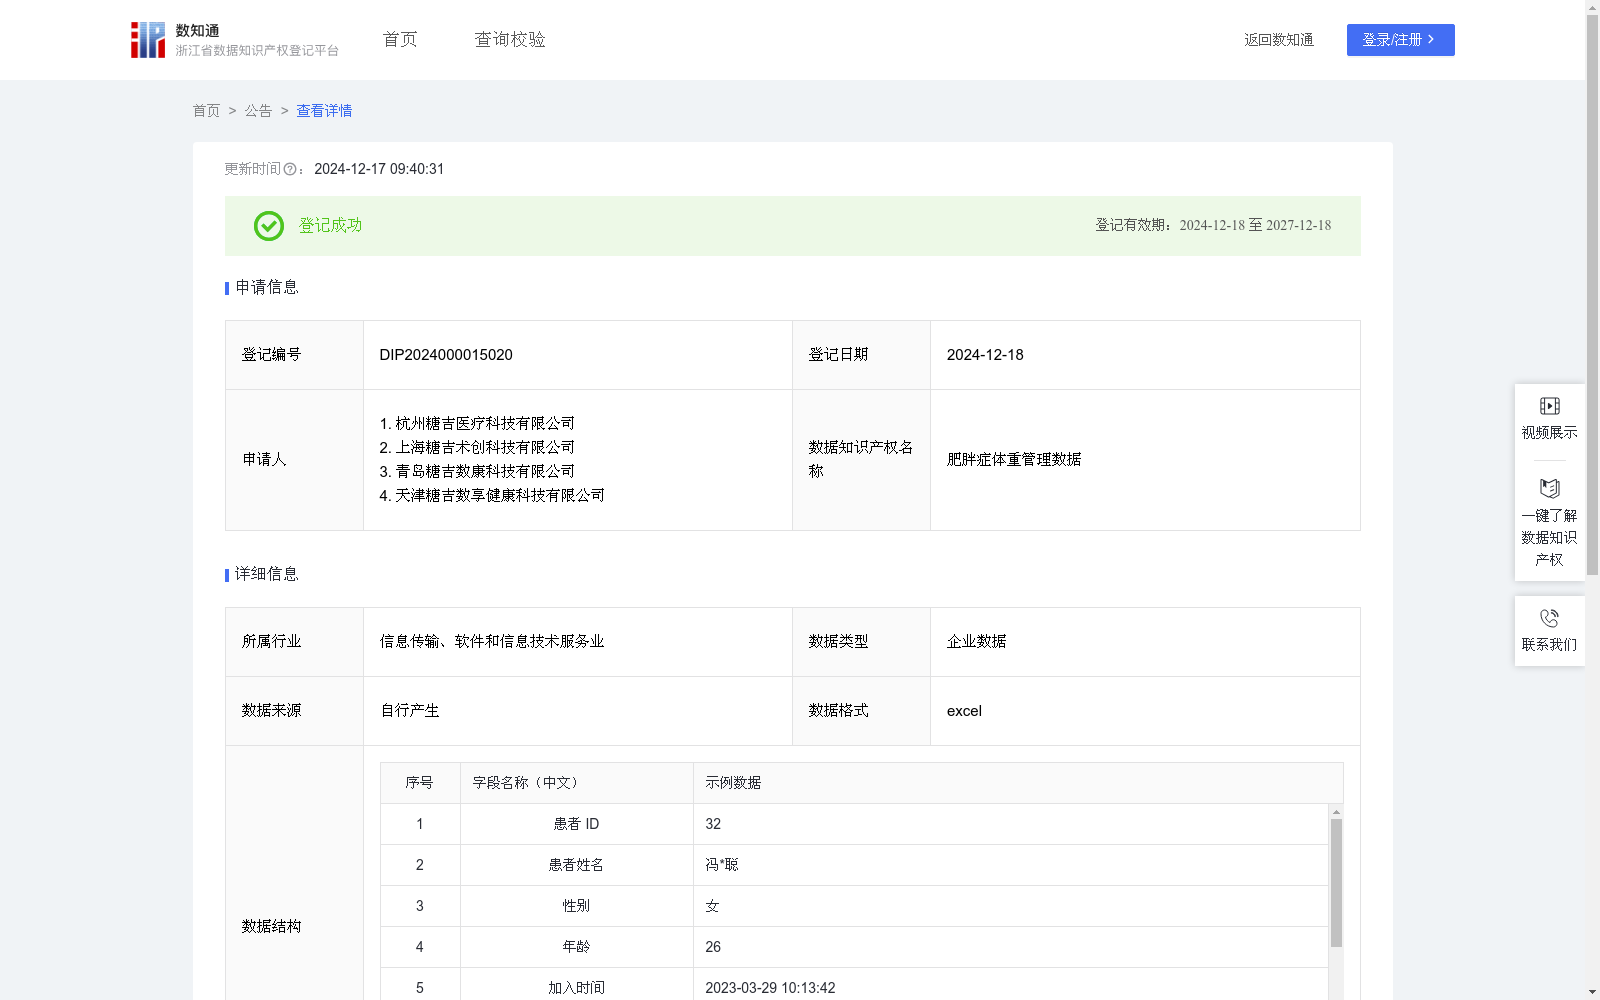Select 查看详情 in the breadcrumb
This screenshot has width=1600, height=1000.
tap(324, 111)
